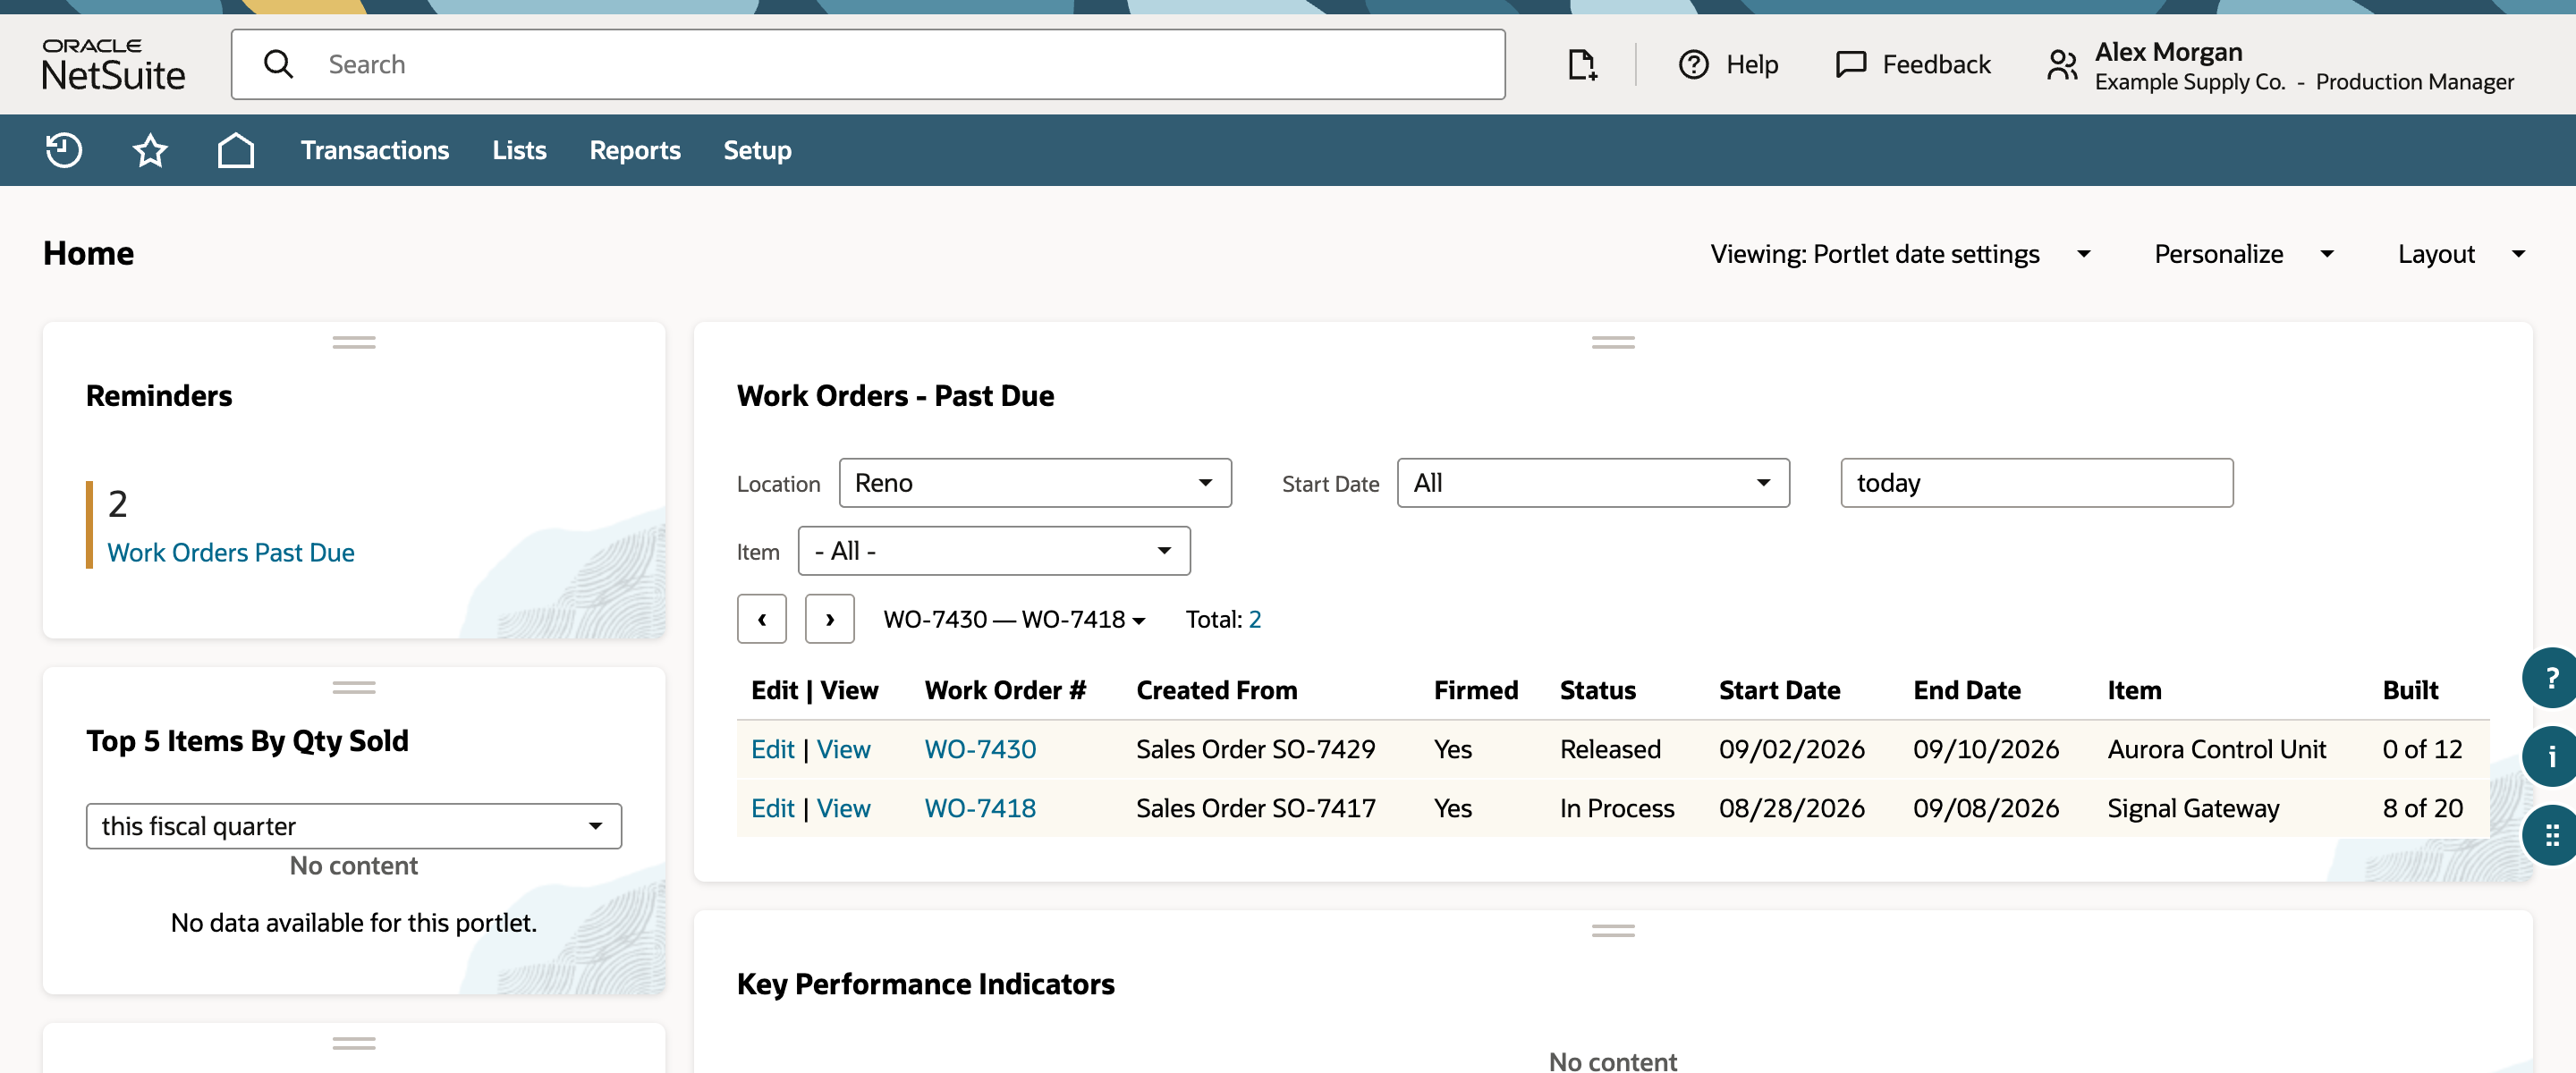Viewport: 2576px width, 1073px height.
Task: Open the Lists menu
Action: coord(519,150)
